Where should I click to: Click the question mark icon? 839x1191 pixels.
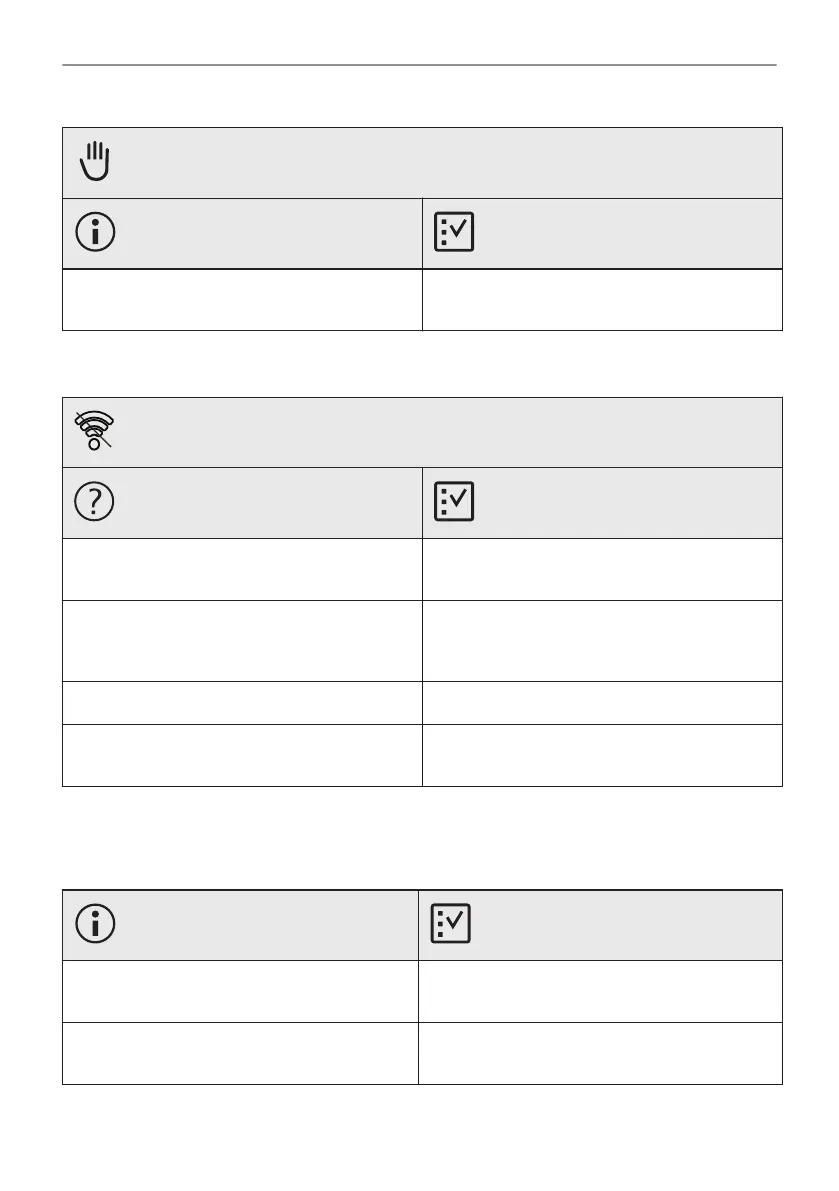pyautogui.click(x=95, y=503)
